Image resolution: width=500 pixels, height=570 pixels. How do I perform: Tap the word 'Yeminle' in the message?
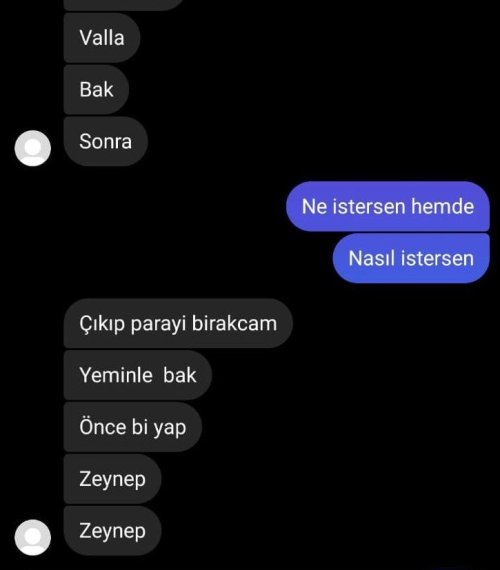click(x=116, y=375)
